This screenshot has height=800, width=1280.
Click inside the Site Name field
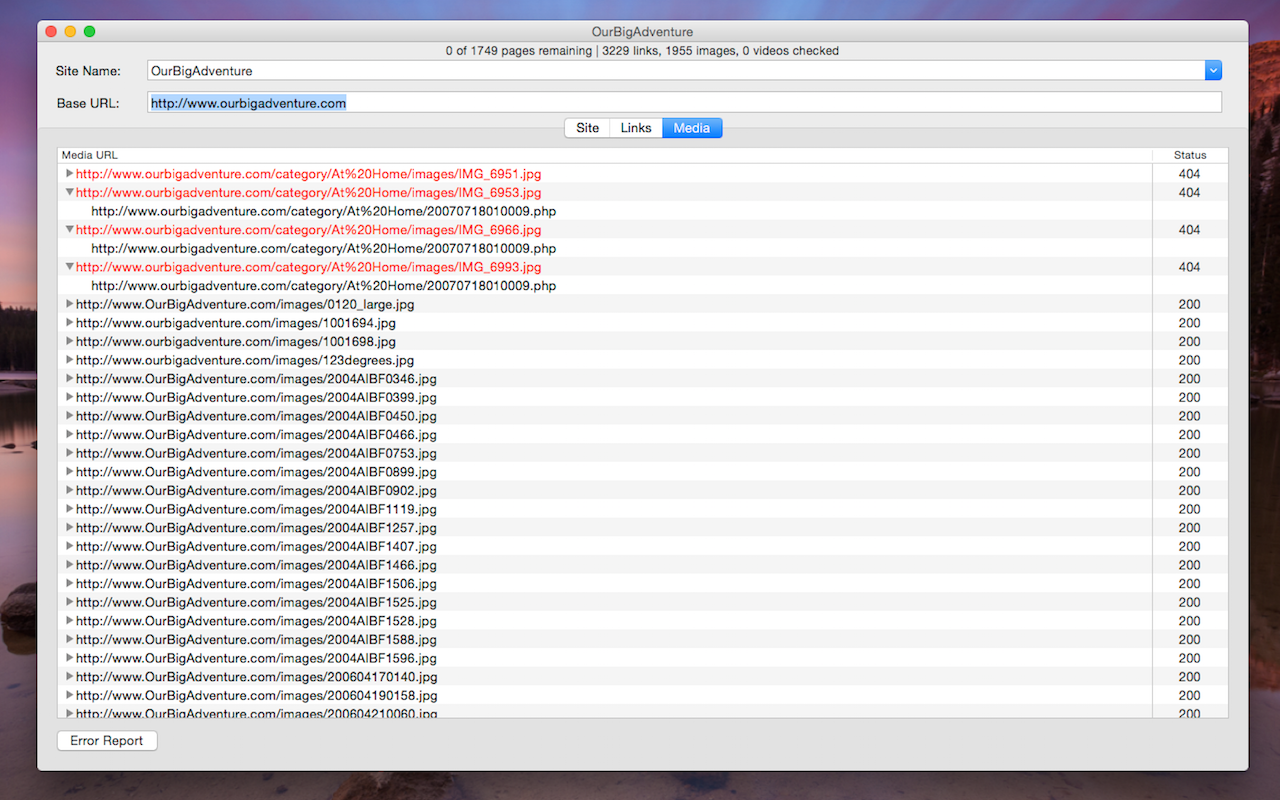[x=600, y=70]
